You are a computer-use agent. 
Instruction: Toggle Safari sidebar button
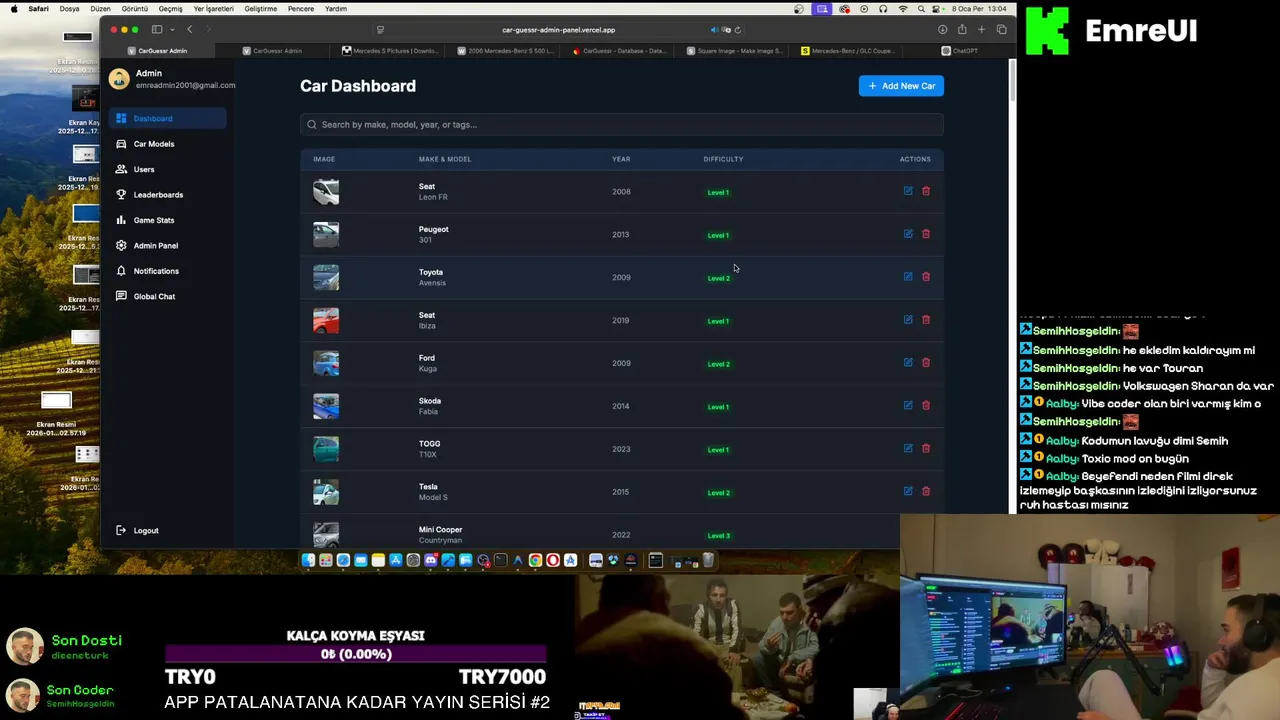tap(157, 30)
